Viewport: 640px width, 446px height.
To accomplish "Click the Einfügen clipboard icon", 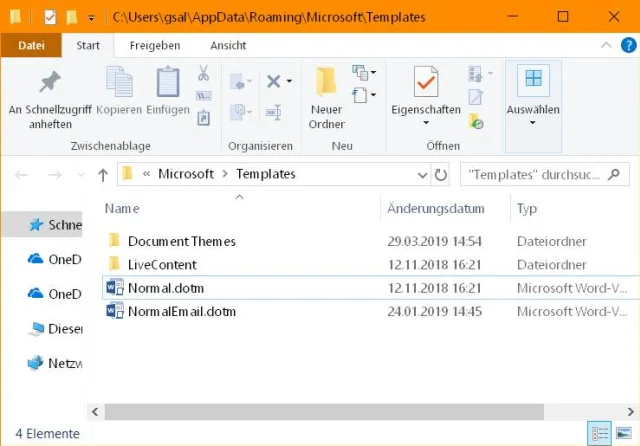I will pyautogui.click(x=168, y=82).
